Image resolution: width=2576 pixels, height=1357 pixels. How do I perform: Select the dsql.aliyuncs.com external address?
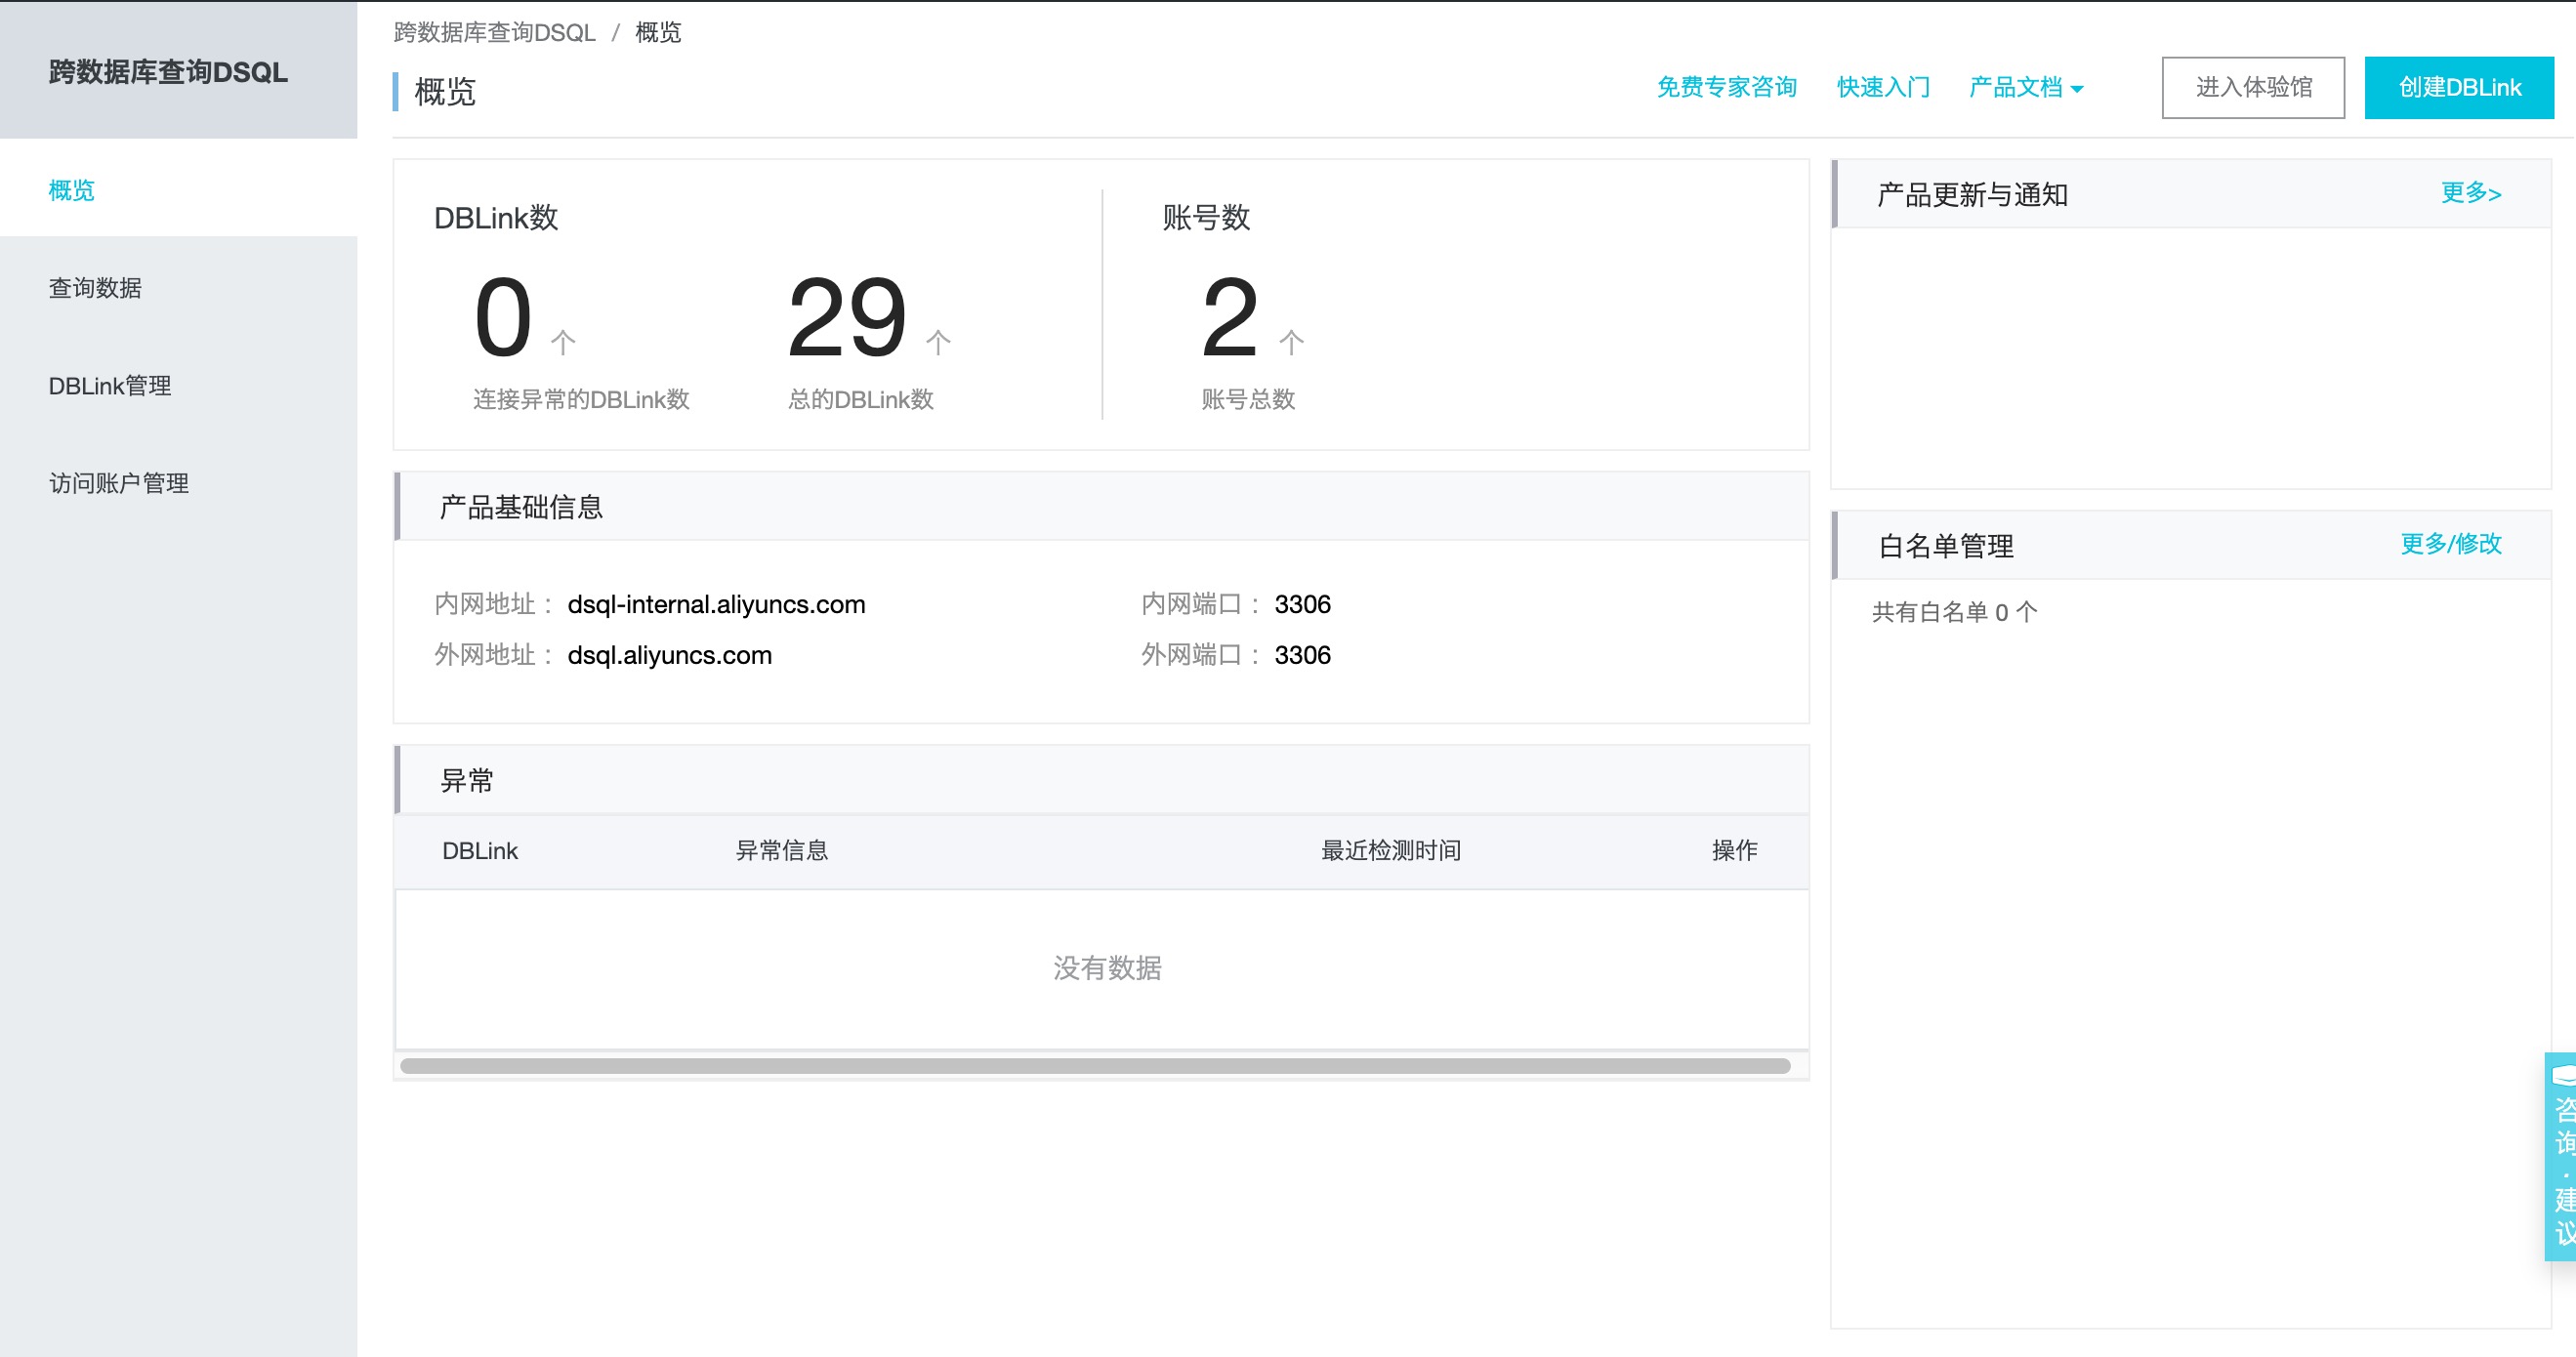[669, 655]
